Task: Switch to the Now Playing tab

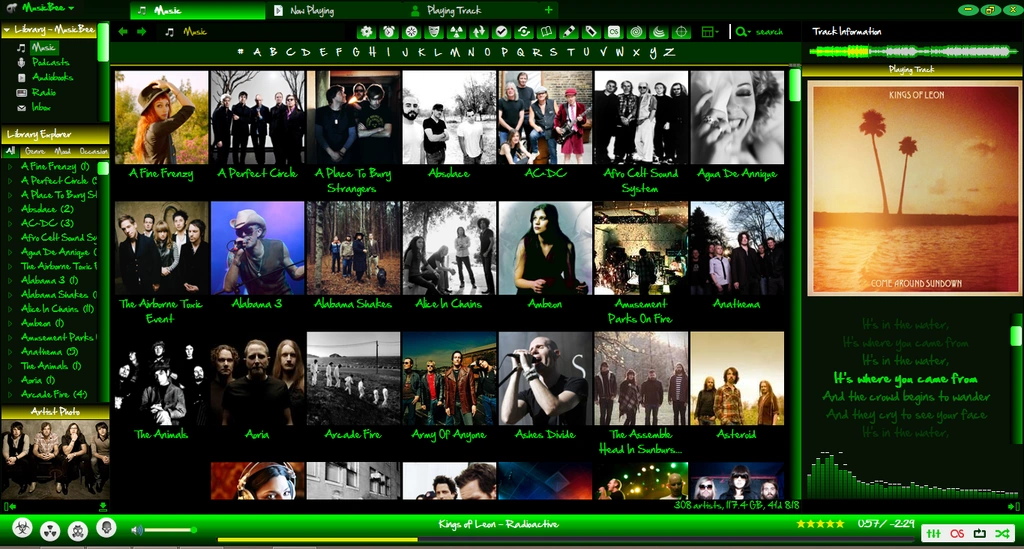Action: click(312, 10)
